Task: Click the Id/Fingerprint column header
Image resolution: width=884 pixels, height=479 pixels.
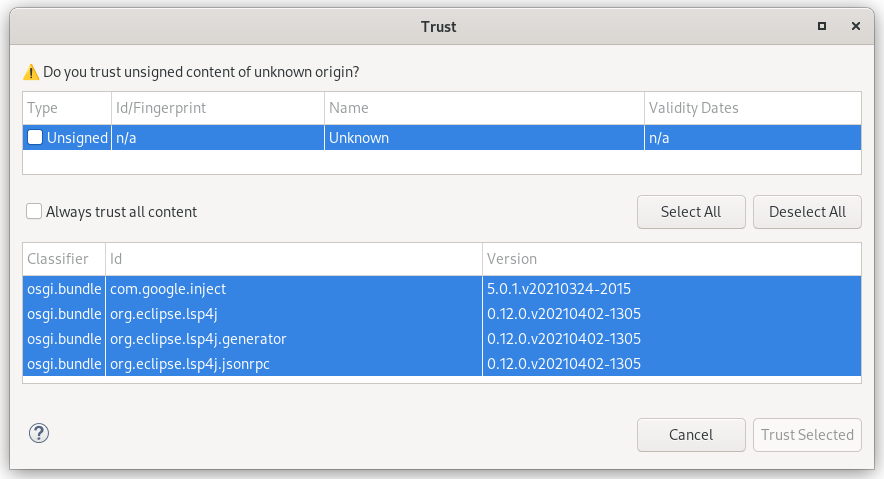Action: [x=218, y=108]
